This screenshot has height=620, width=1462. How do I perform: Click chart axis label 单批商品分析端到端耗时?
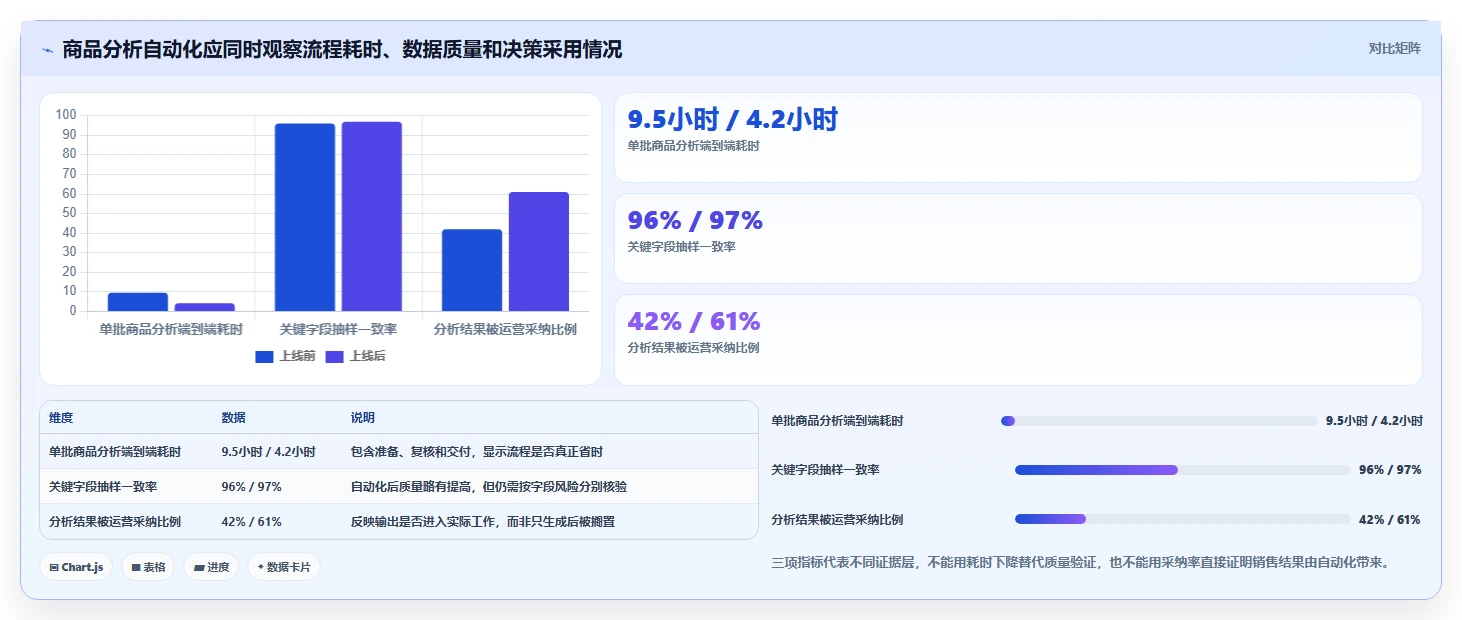click(x=171, y=329)
